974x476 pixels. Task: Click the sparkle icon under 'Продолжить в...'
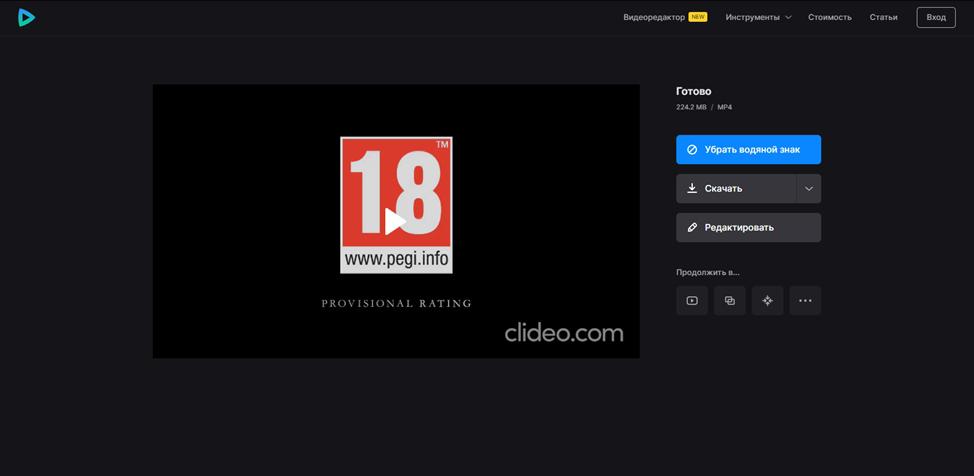[x=767, y=301]
